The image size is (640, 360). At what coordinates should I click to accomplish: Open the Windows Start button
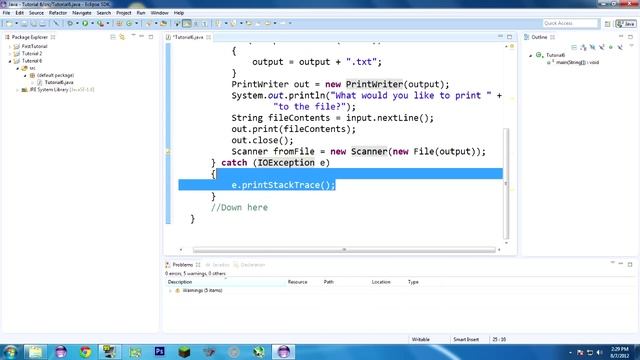[x=10, y=352]
